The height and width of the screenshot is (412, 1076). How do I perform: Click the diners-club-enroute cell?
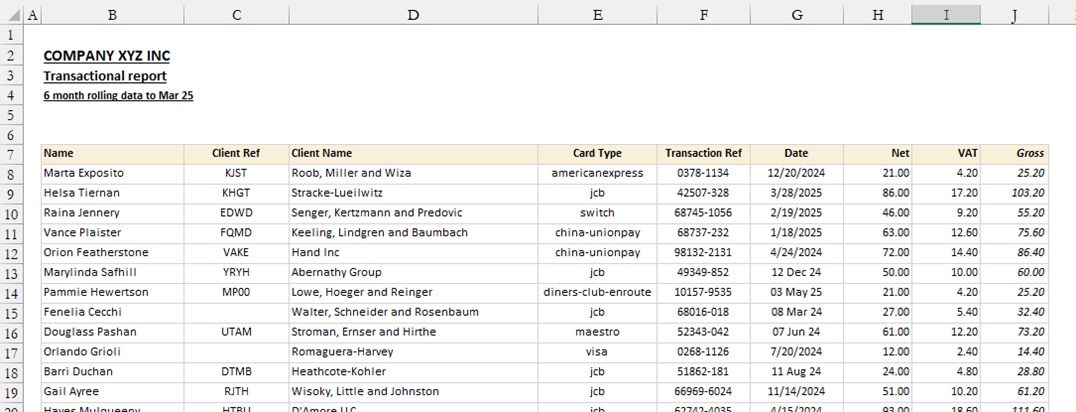[x=597, y=292]
